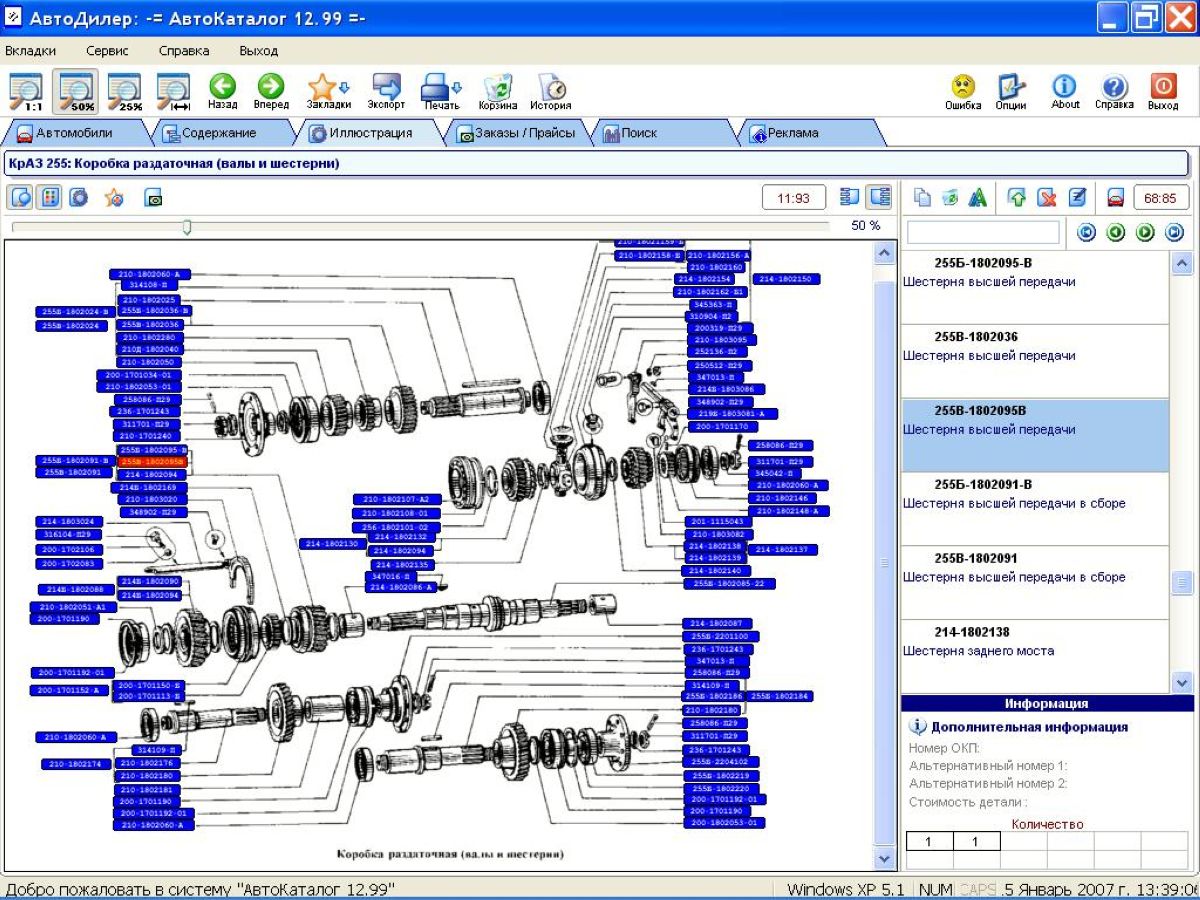This screenshot has height=900, width=1200.
Task: Click the price tag icon in illustration toolbar
Action: click(x=153, y=198)
